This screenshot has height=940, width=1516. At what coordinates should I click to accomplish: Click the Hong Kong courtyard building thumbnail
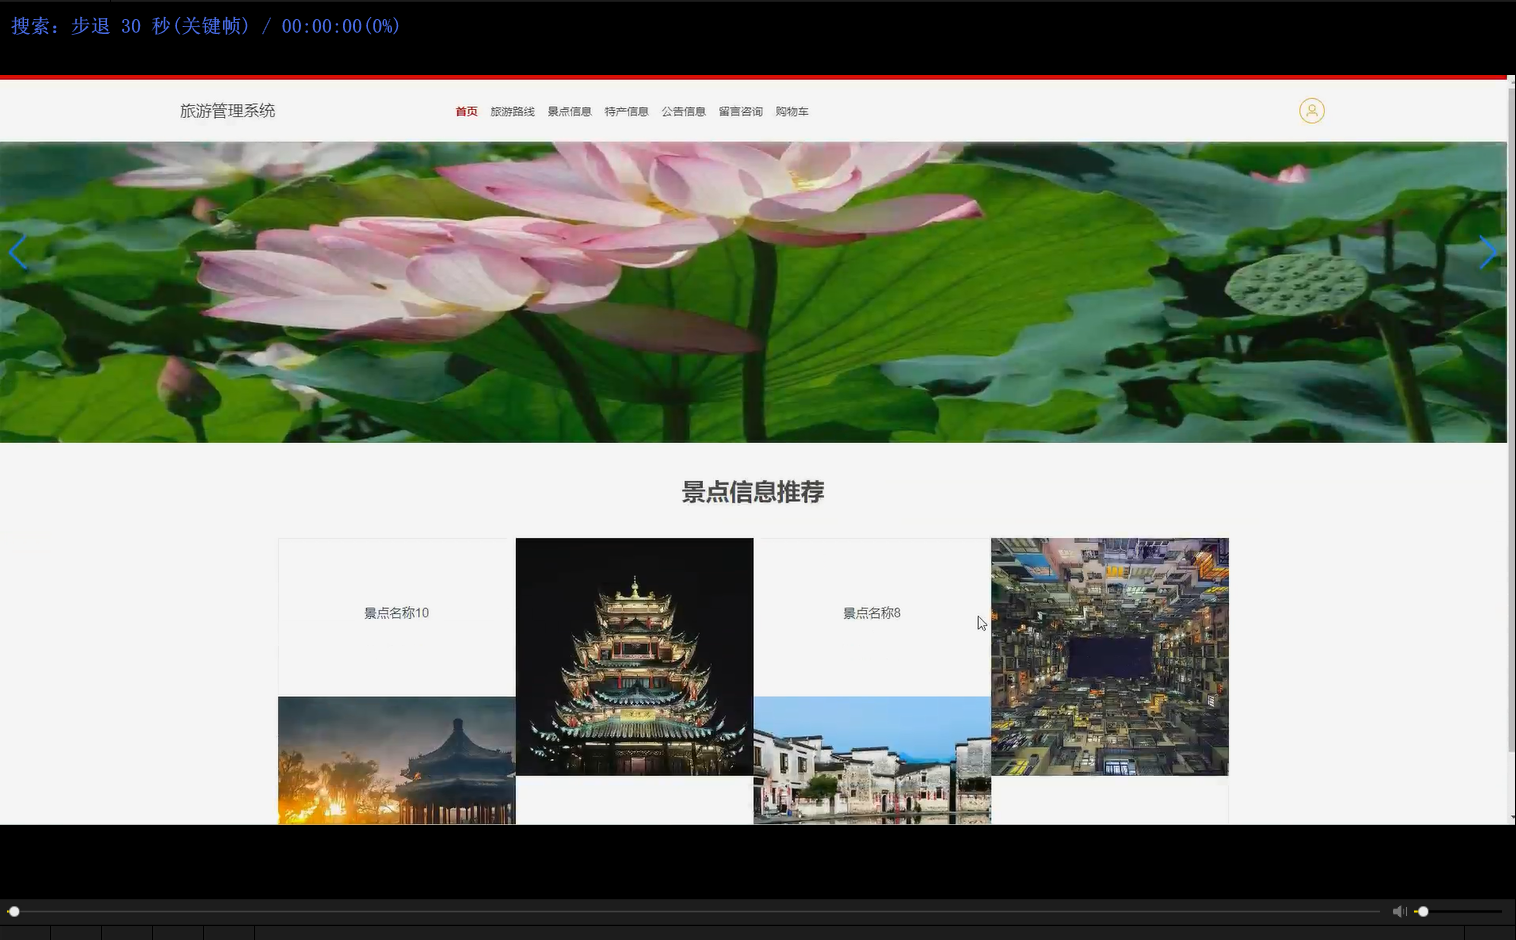pyautogui.click(x=1109, y=657)
